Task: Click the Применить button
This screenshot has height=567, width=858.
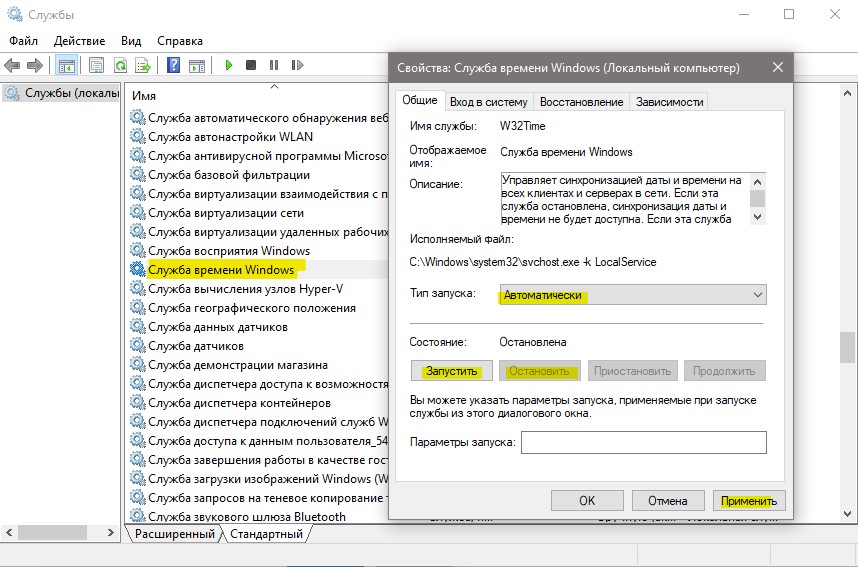Action: 749,500
